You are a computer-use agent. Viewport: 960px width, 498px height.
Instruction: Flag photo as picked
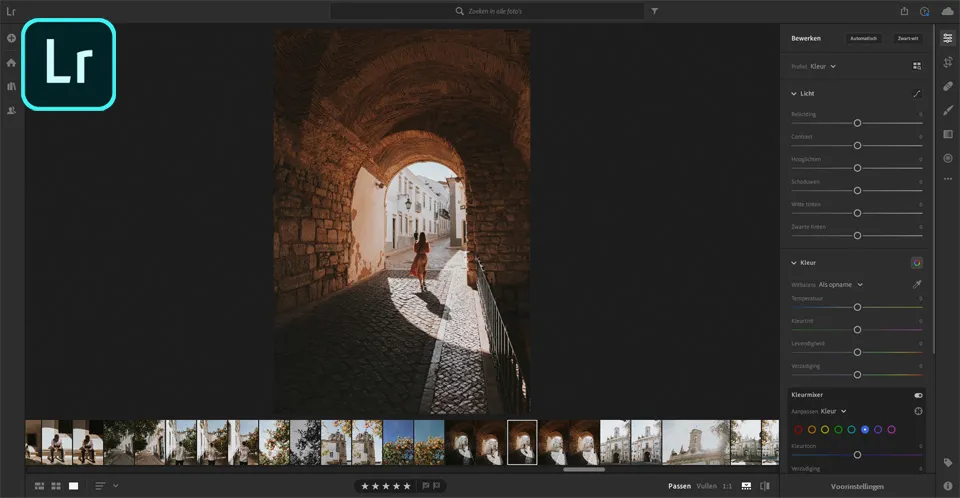click(426, 486)
